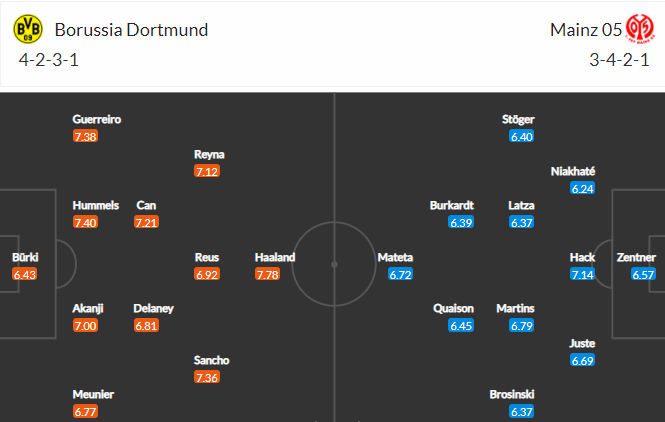
Task: Click Martins' 6.79 rating badge
Action: tap(522, 326)
